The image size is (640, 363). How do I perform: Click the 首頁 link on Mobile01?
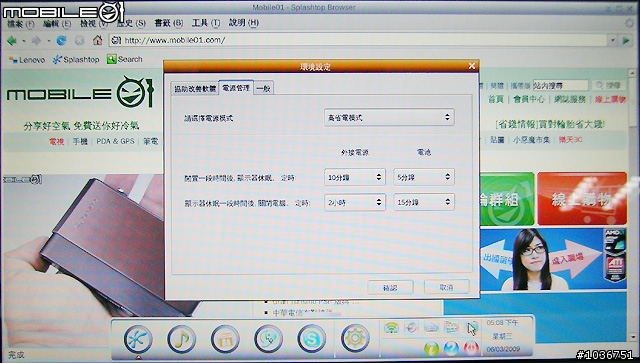[496, 99]
